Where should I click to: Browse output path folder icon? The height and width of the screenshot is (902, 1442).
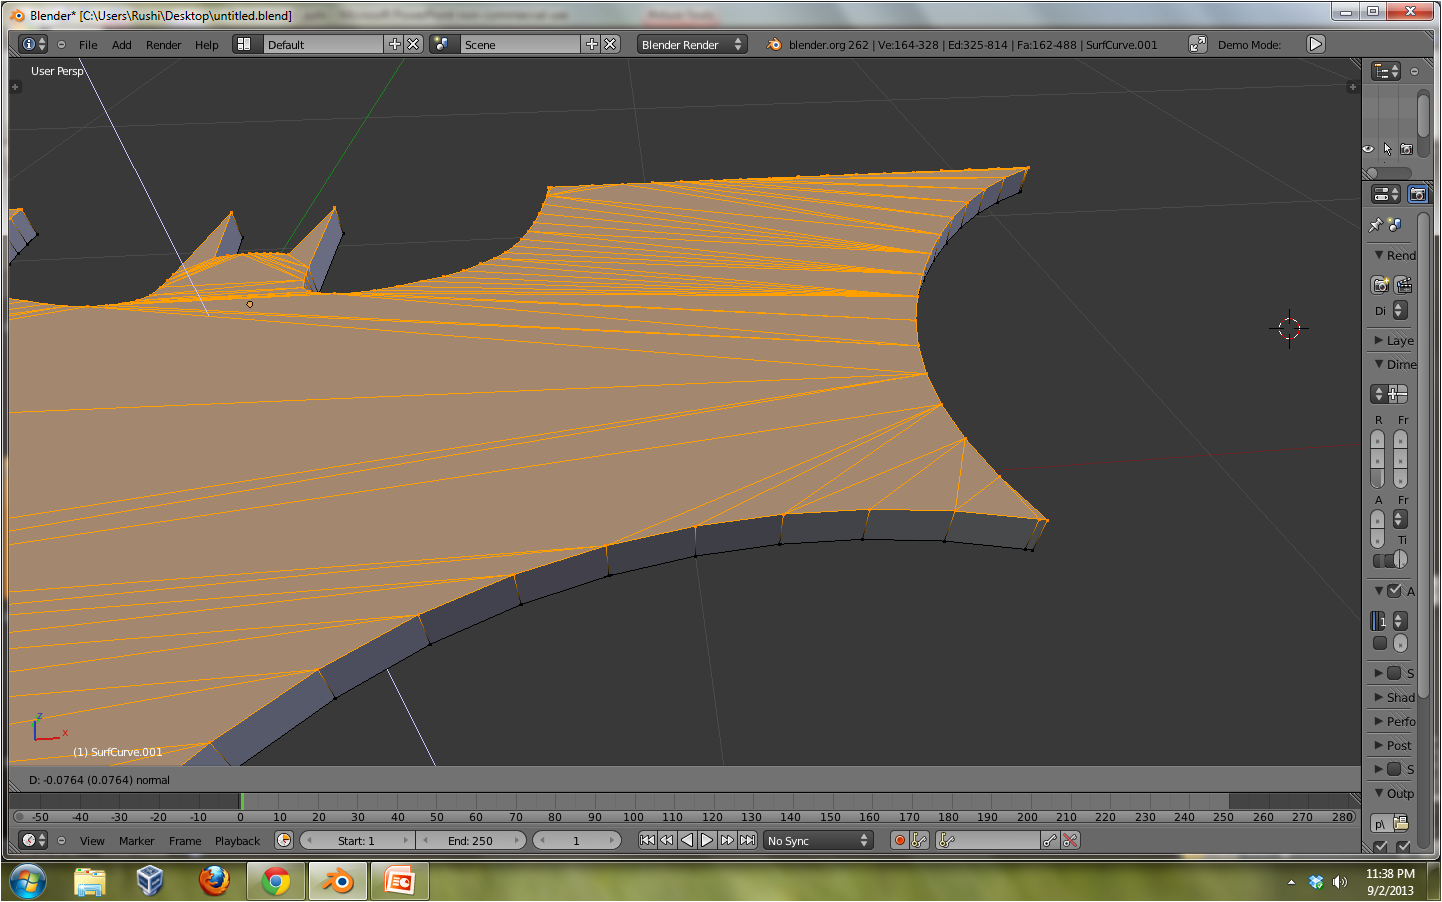click(x=1400, y=823)
